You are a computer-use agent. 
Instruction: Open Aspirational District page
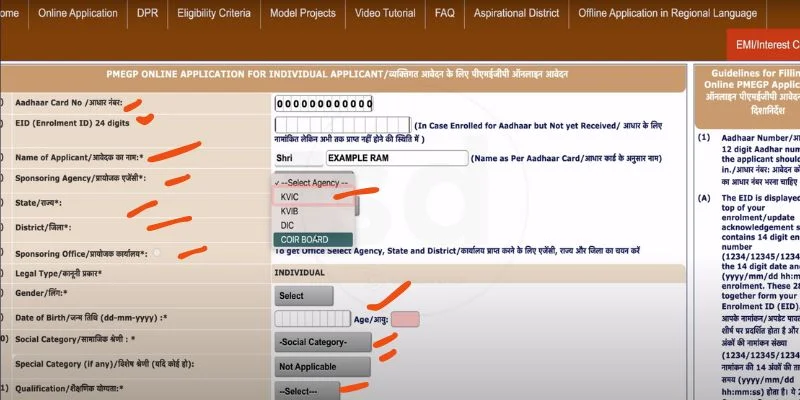pyautogui.click(x=516, y=14)
